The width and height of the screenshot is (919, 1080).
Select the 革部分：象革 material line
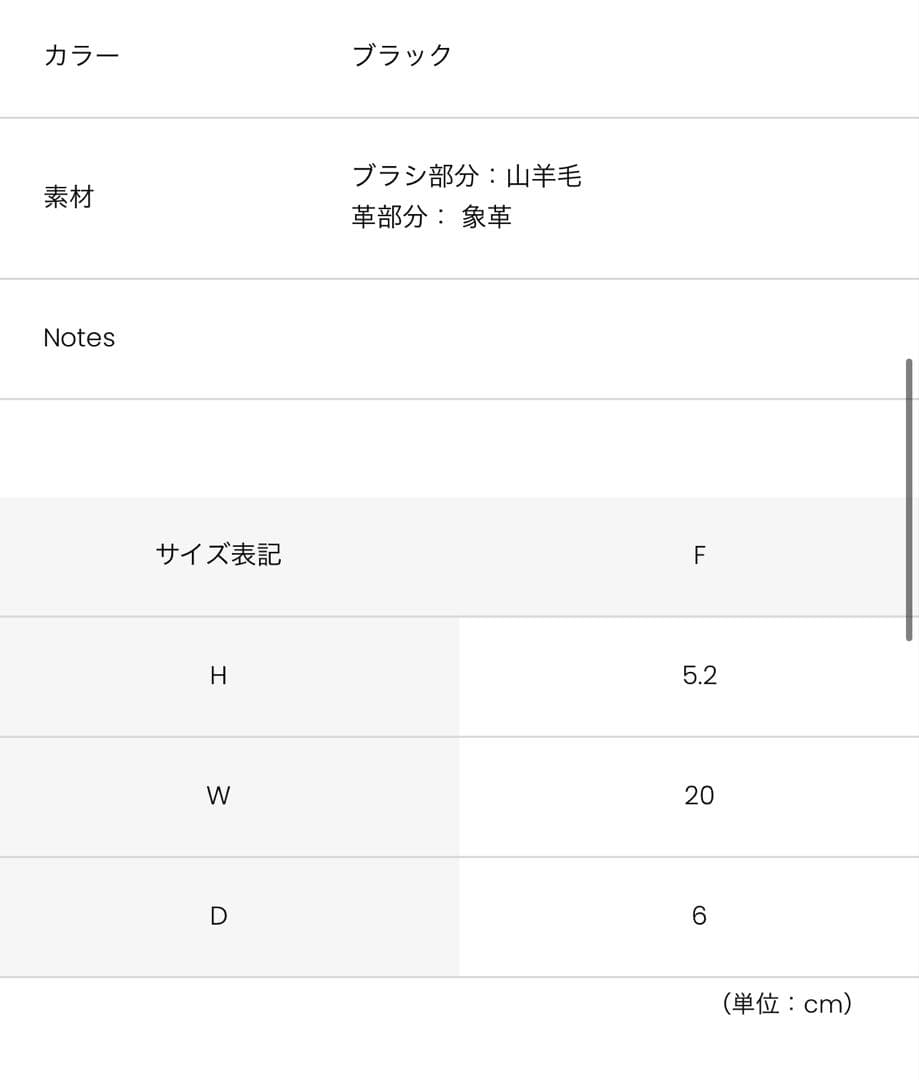click(431, 217)
